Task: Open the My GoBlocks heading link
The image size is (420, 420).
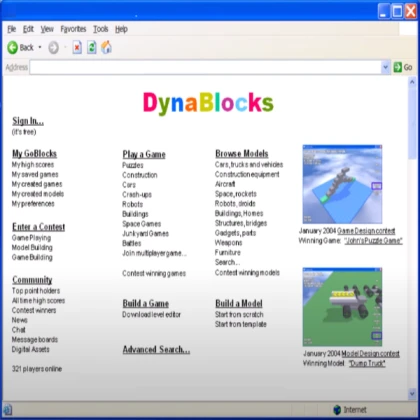Action: 34,154
